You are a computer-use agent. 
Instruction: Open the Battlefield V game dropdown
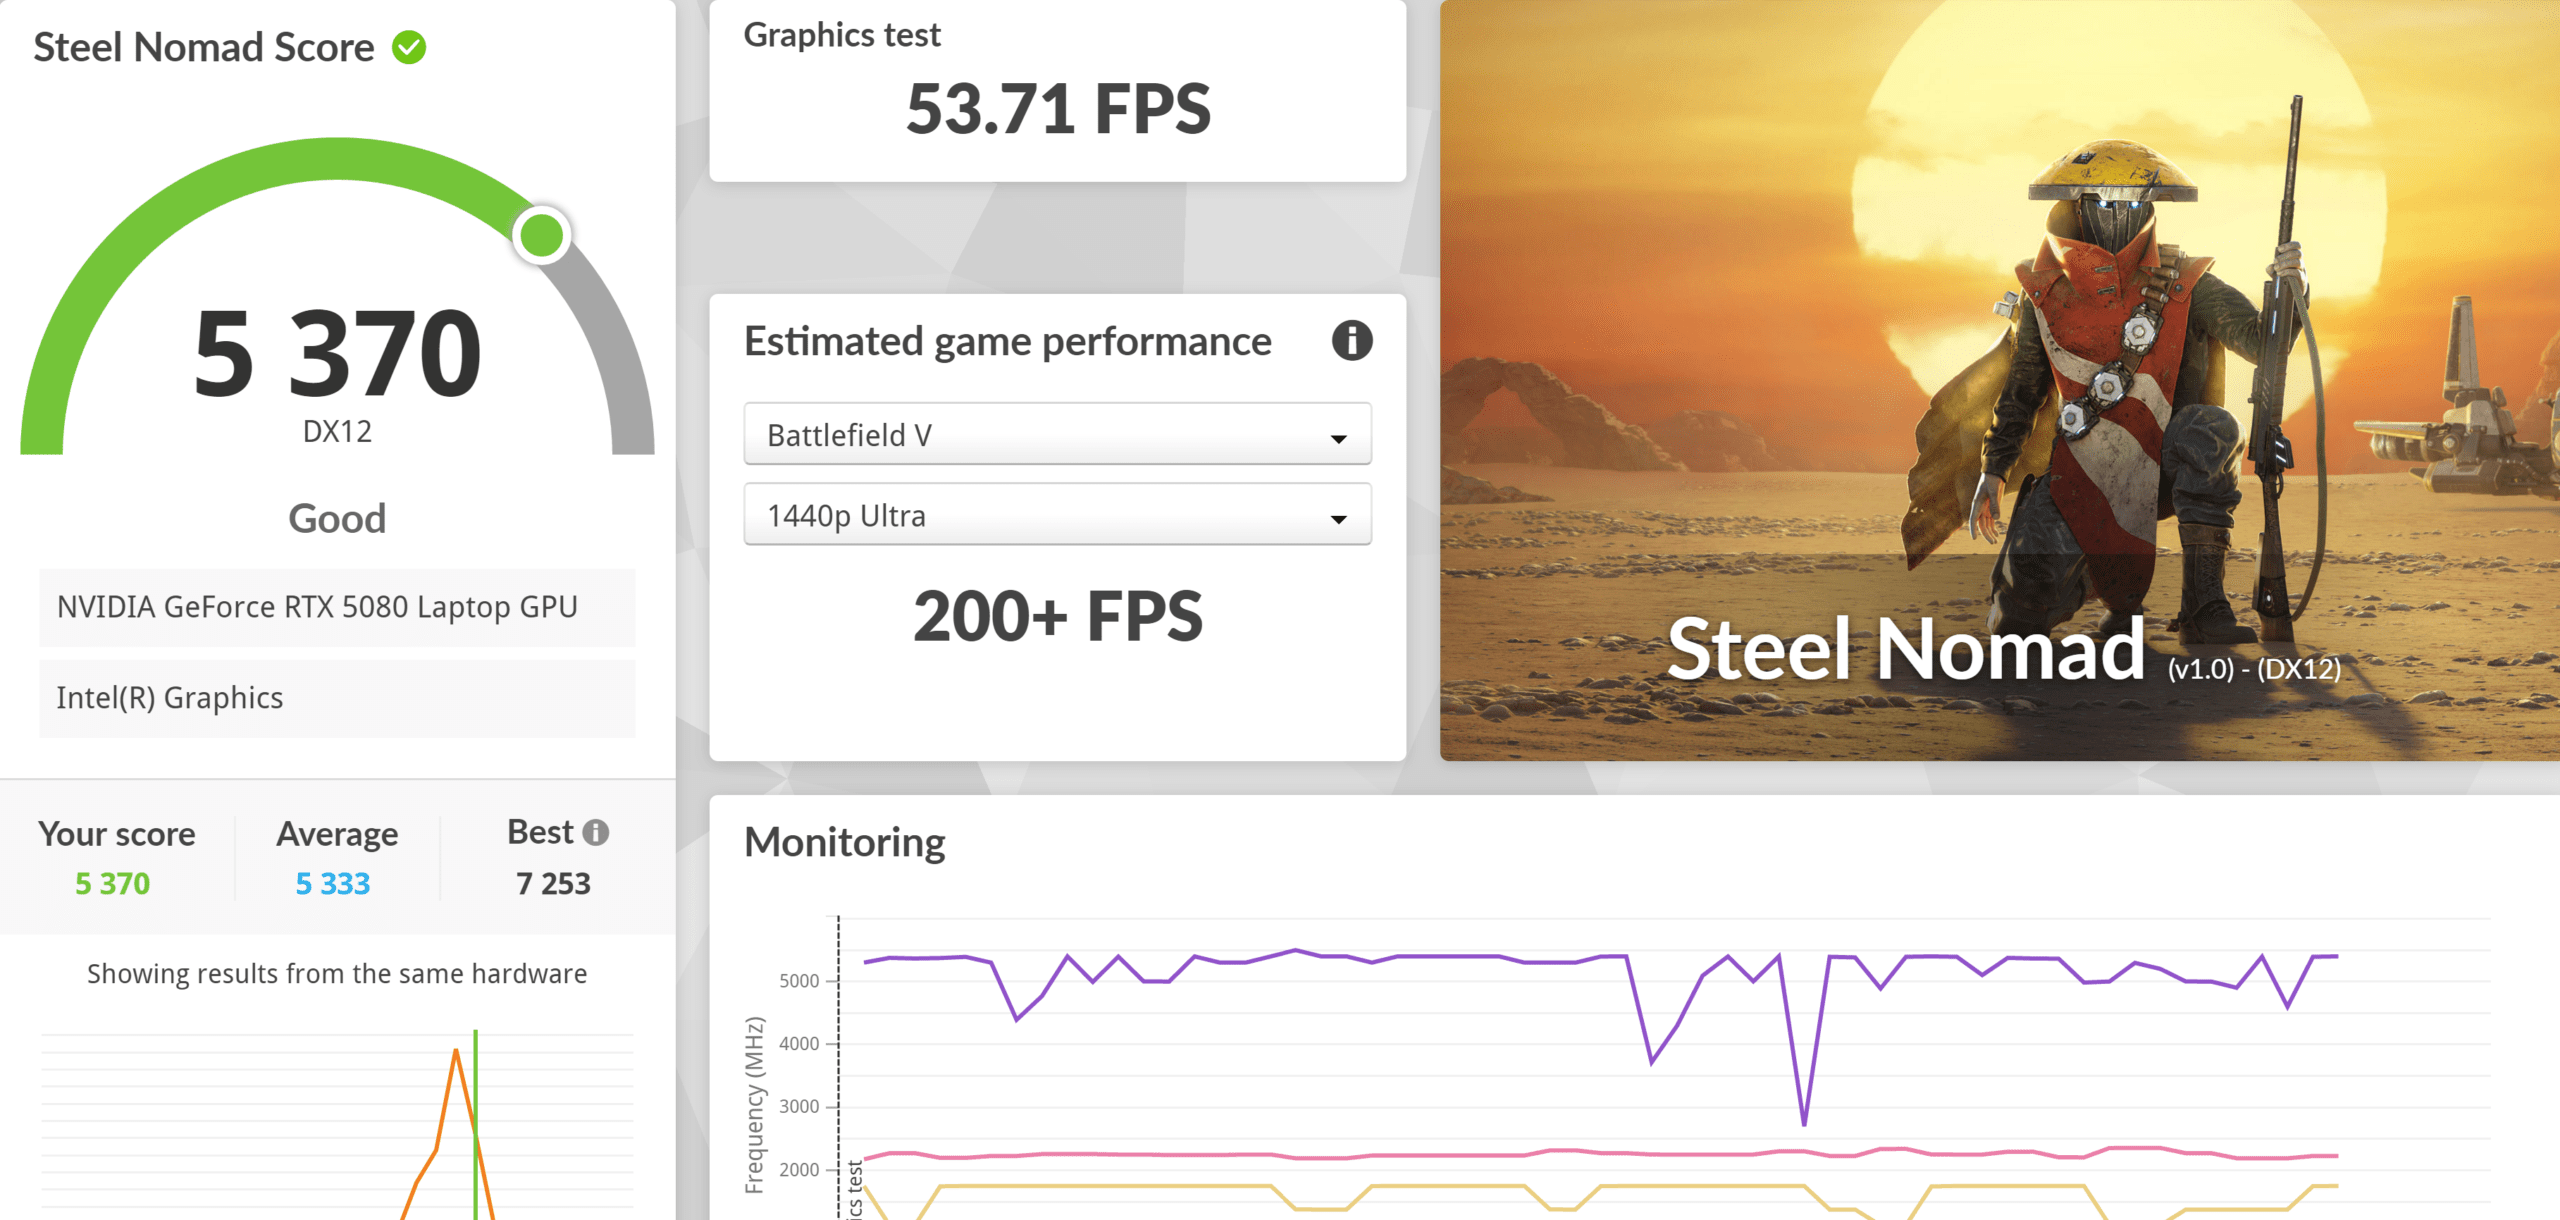1057,434
